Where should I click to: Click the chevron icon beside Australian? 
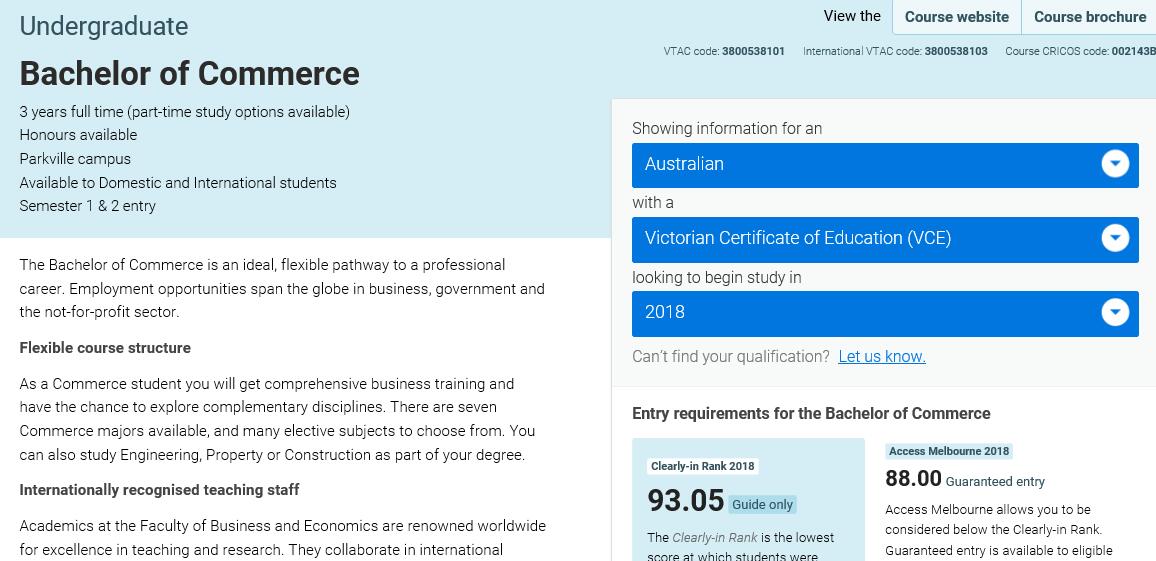1114,164
